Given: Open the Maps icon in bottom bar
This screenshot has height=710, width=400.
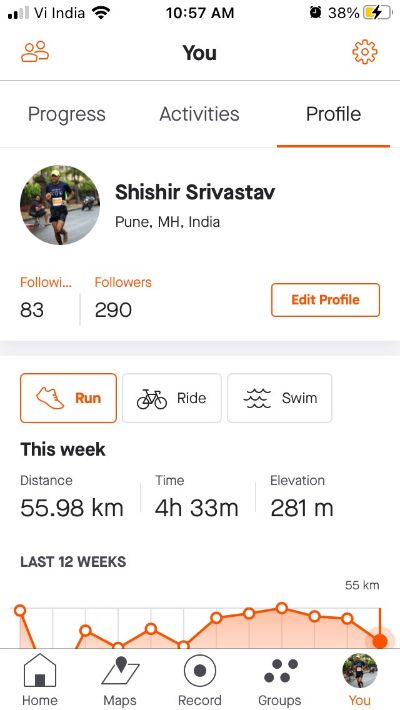Looking at the screenshot, I should click(x=120, y=670).
